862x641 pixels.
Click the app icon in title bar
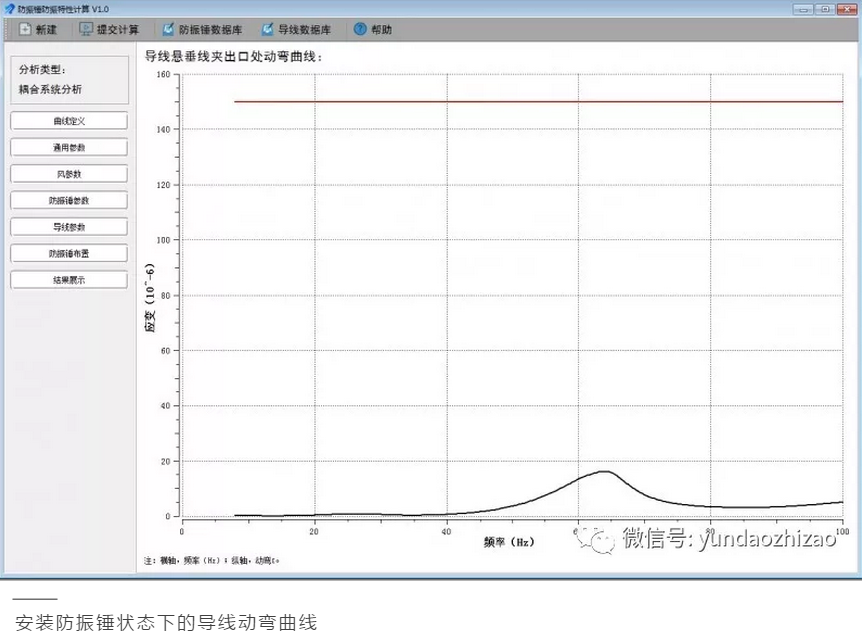(x=9, y=9)
